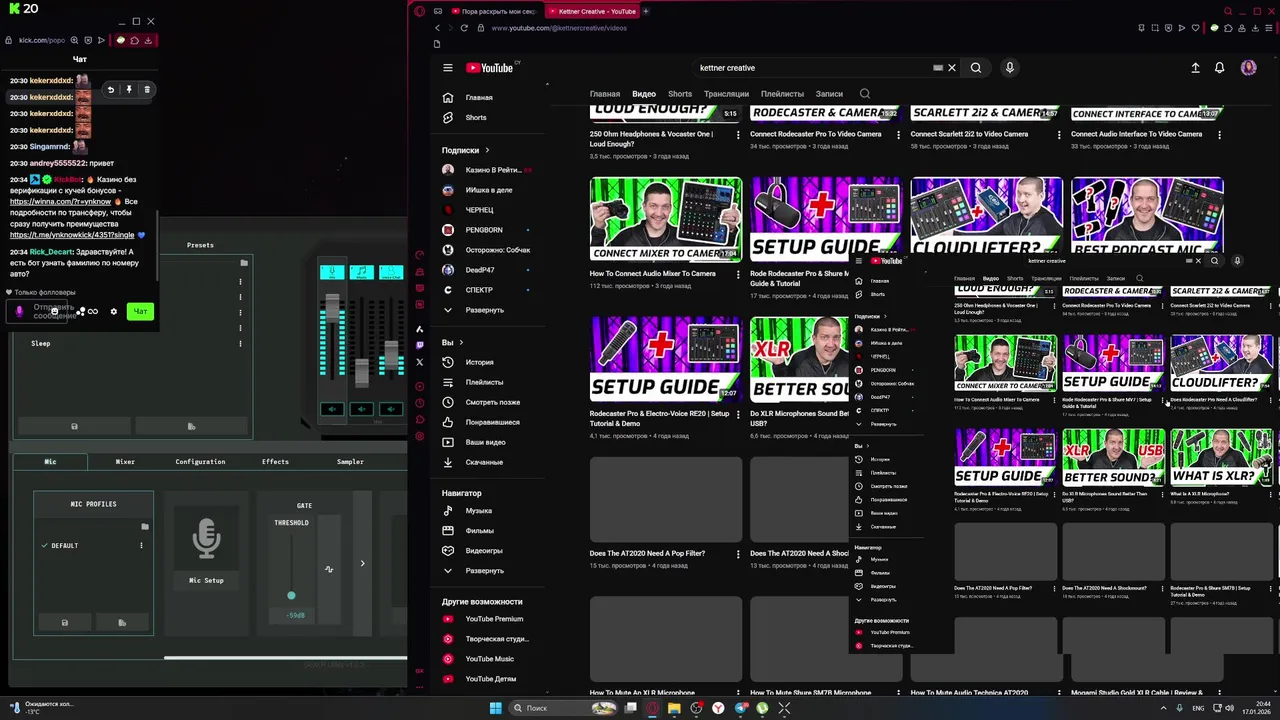The image size is (1280, 720).
Task: Go back in the Opera browser window
Action: click(437, 28)
